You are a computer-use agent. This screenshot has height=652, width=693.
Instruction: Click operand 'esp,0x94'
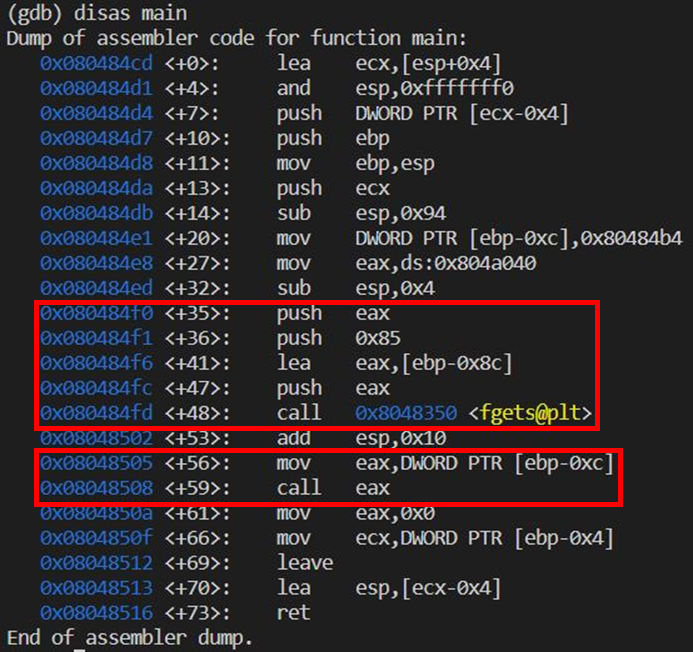pos(400,214)
